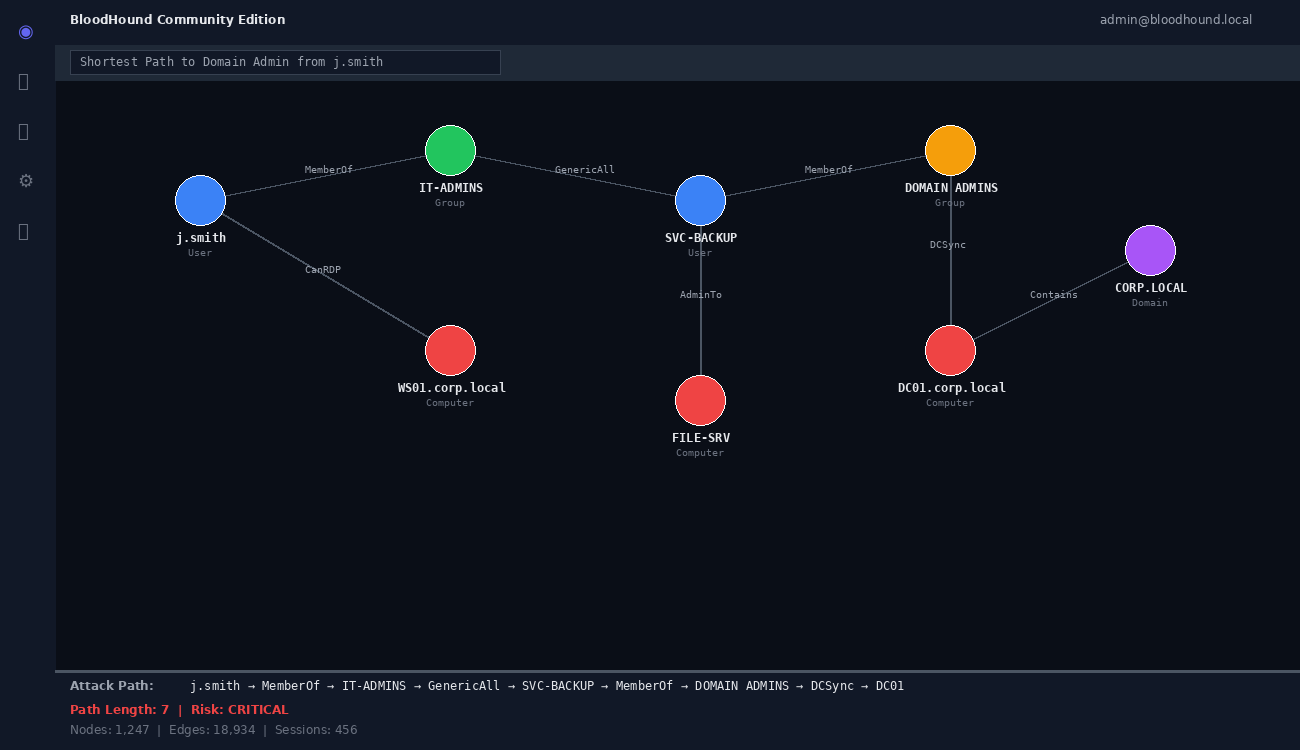1300x750 pixels.
Task: Click MemberOf edge between j.smith and IT-ADMINS
Action: pos(329,170)
